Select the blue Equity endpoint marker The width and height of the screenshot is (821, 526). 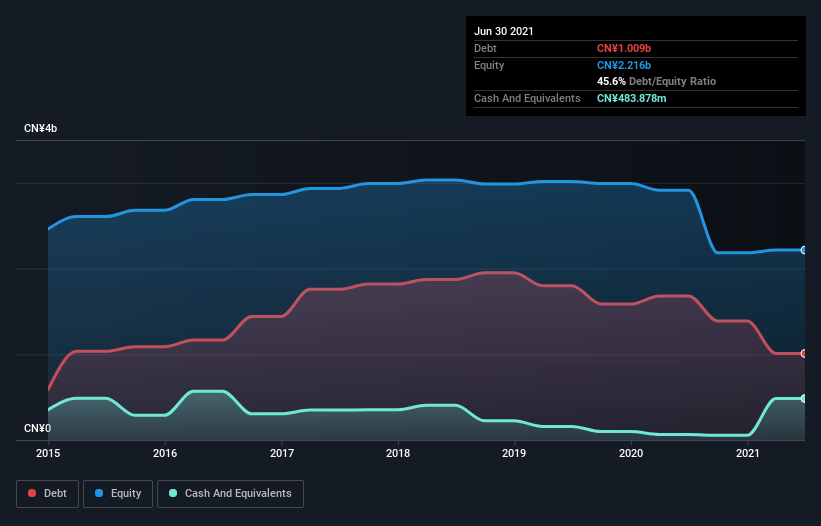pos(804,250)
